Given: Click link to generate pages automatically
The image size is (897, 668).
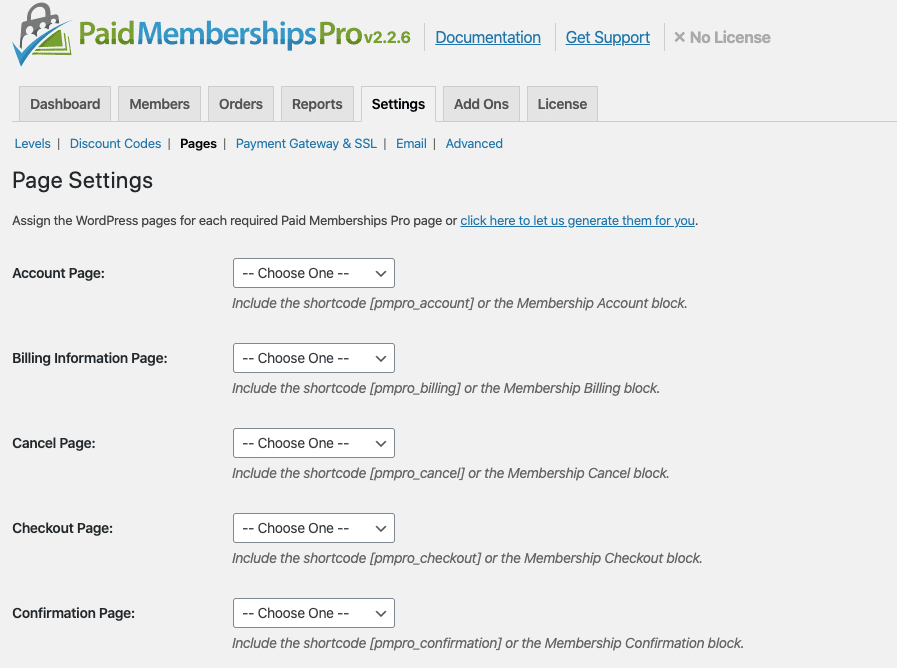Looking at the screenshot, I should pyautogui.click(x=578, y=221).
